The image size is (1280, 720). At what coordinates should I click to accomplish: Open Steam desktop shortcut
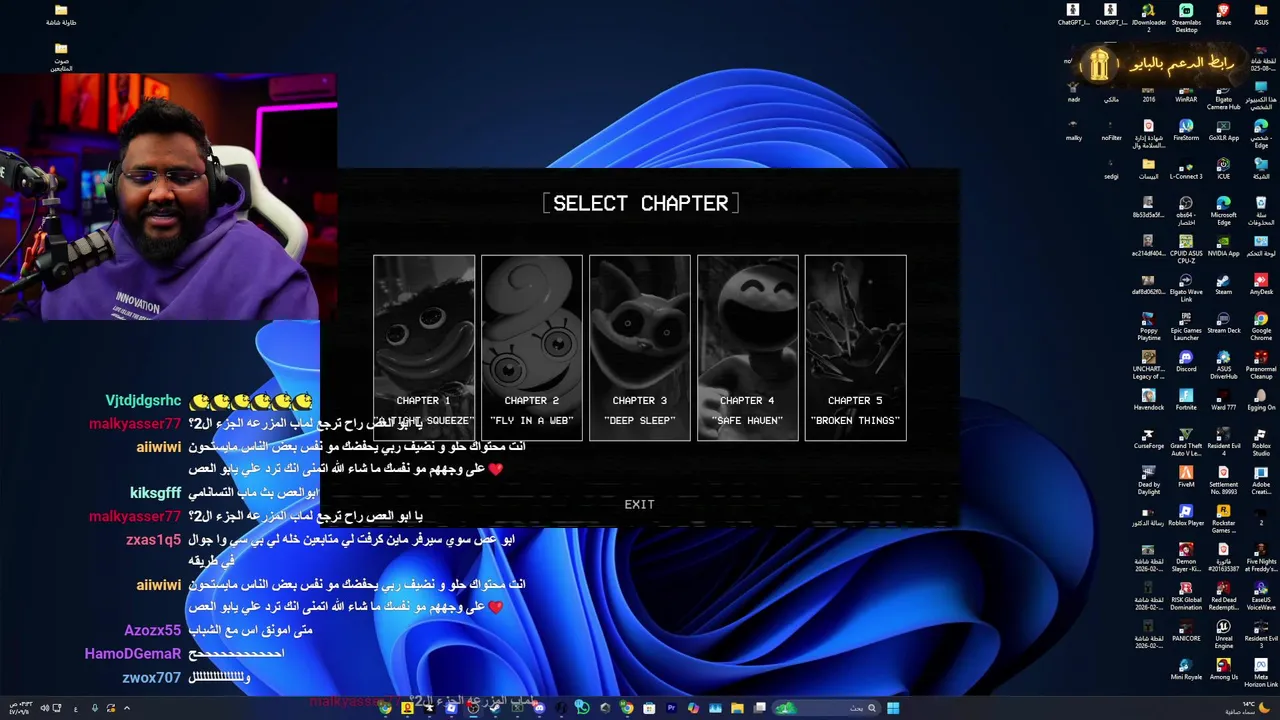coord(1223,284)
